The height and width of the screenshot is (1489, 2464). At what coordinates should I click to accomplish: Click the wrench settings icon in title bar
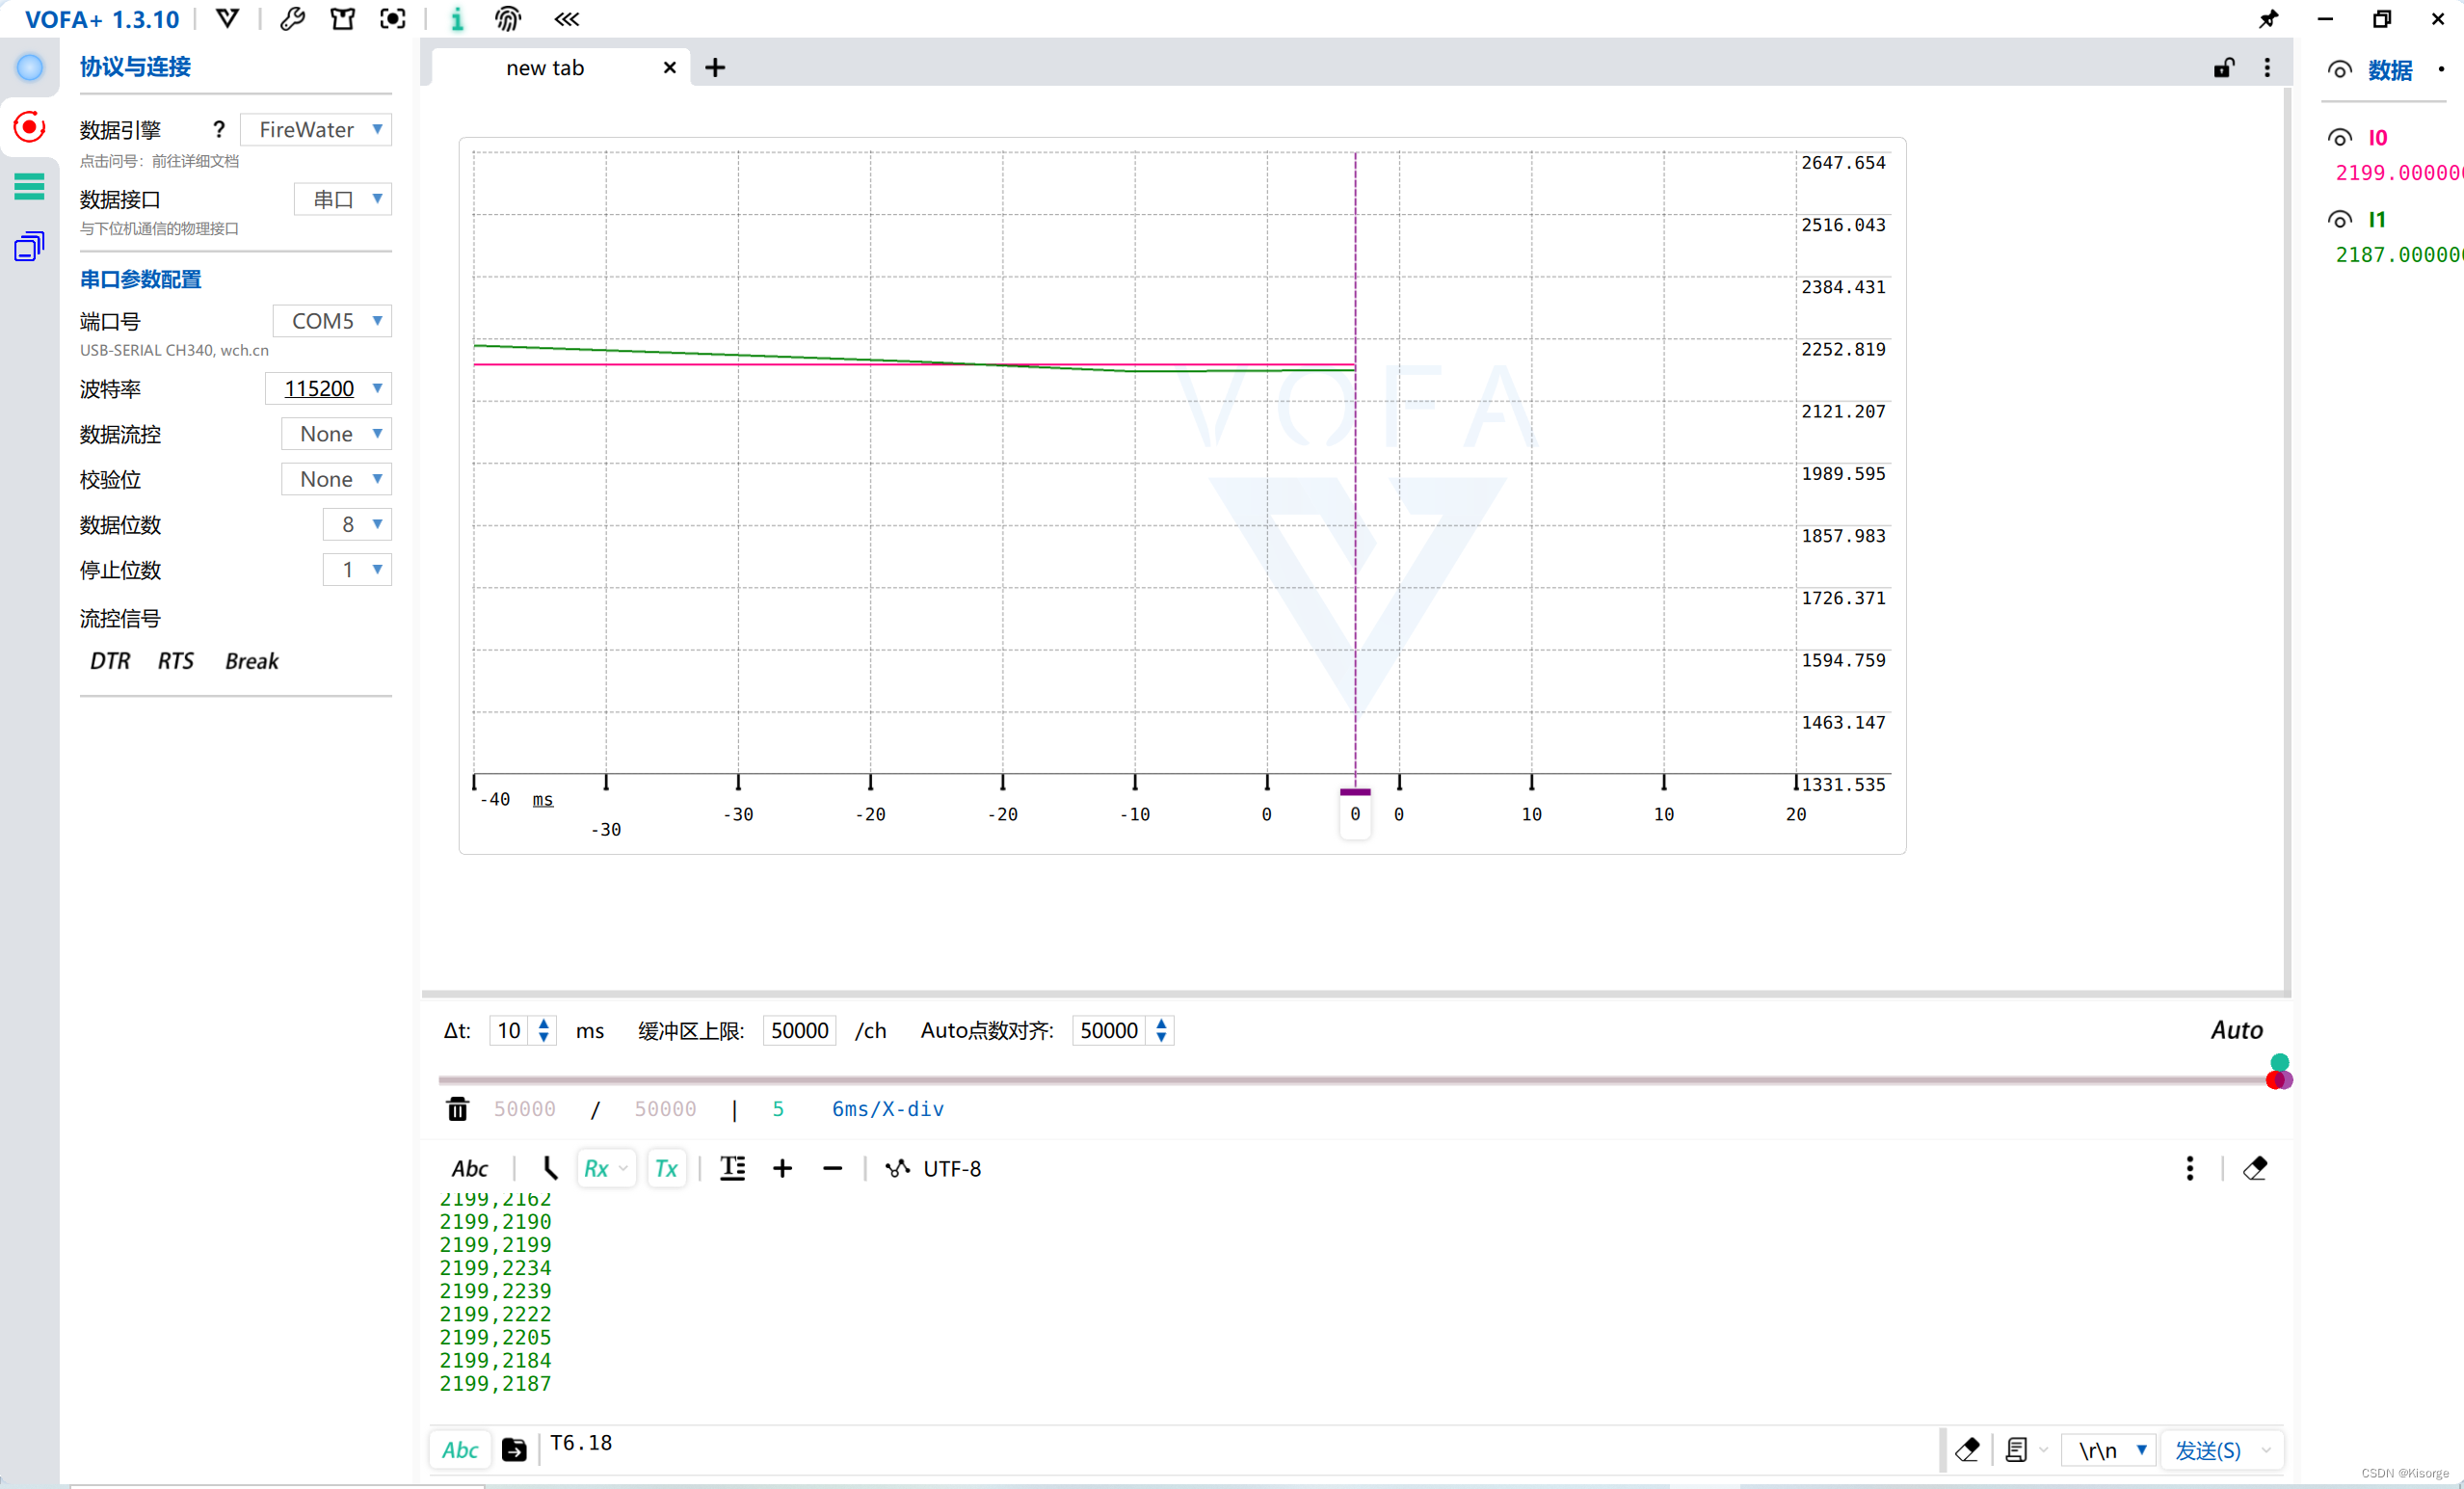(x=292, y=19)
